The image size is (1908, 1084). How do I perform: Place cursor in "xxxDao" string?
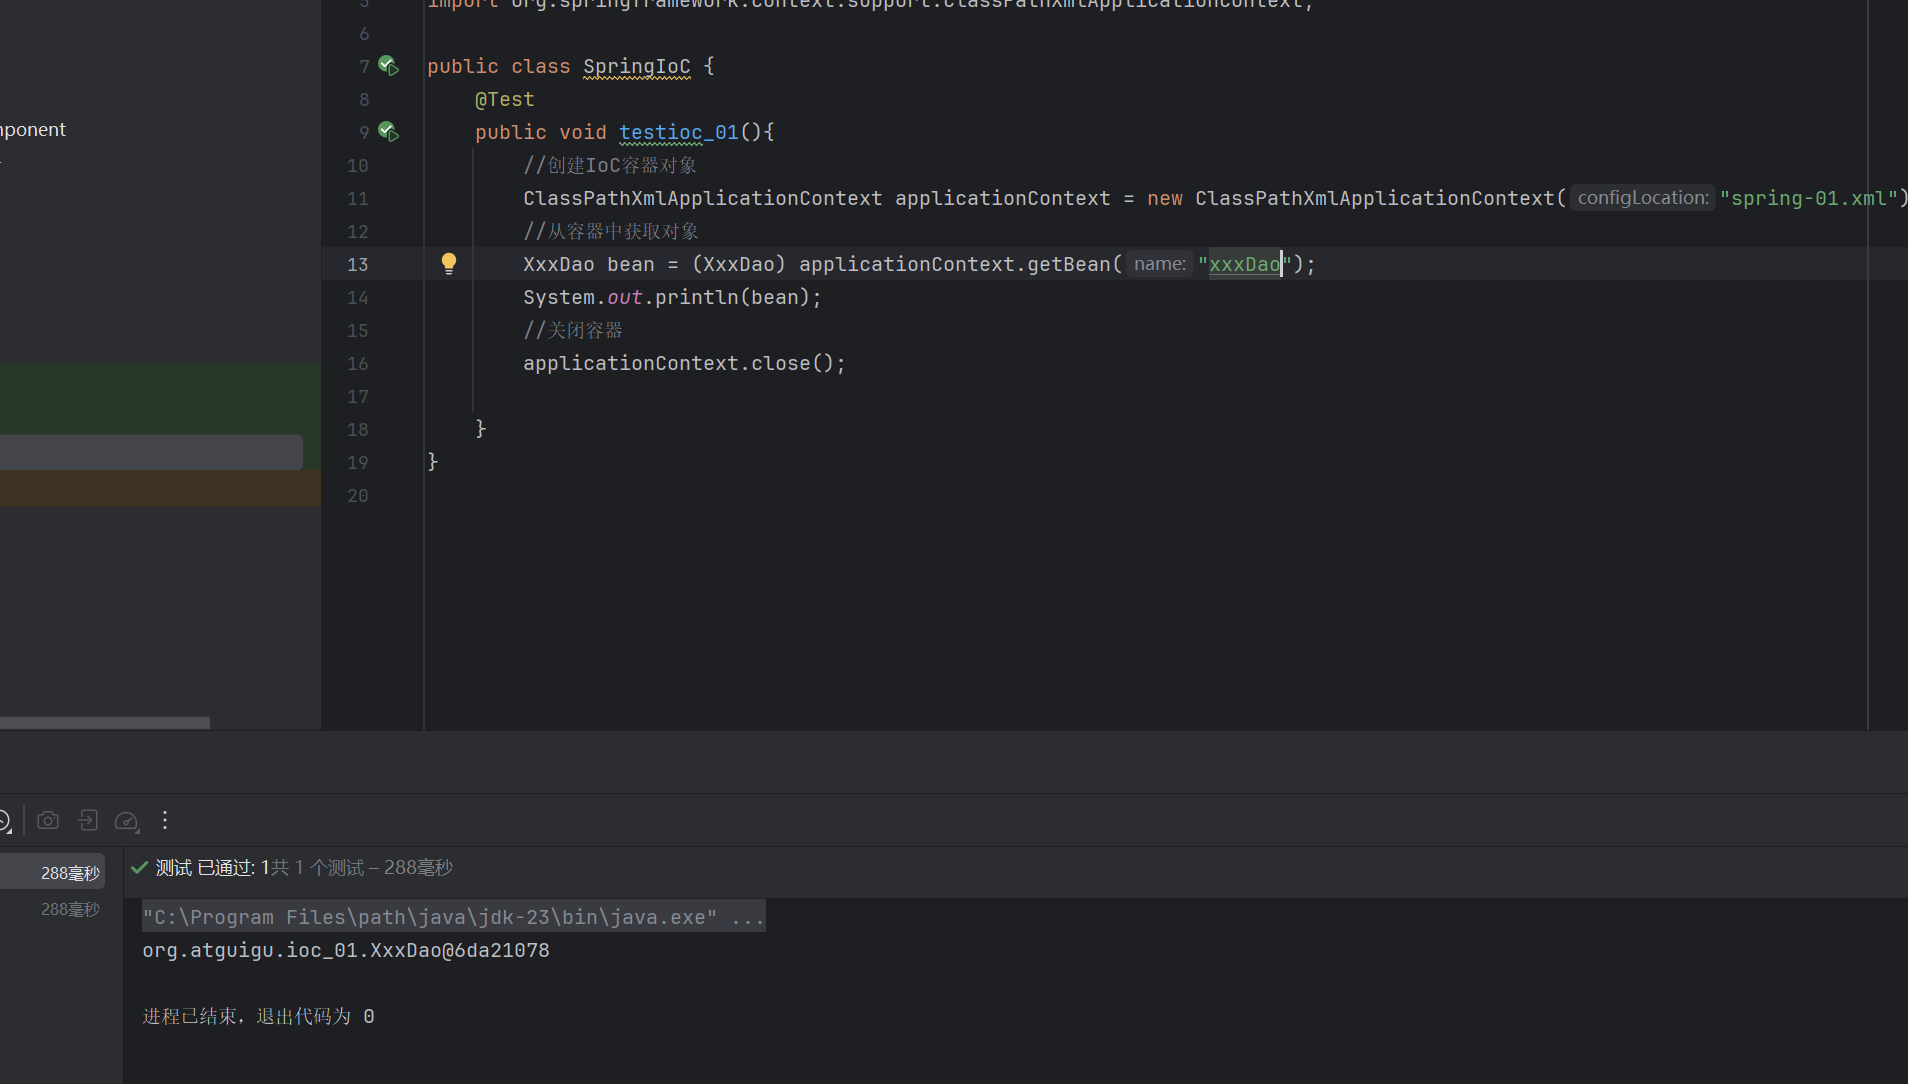click(1244, 265)
